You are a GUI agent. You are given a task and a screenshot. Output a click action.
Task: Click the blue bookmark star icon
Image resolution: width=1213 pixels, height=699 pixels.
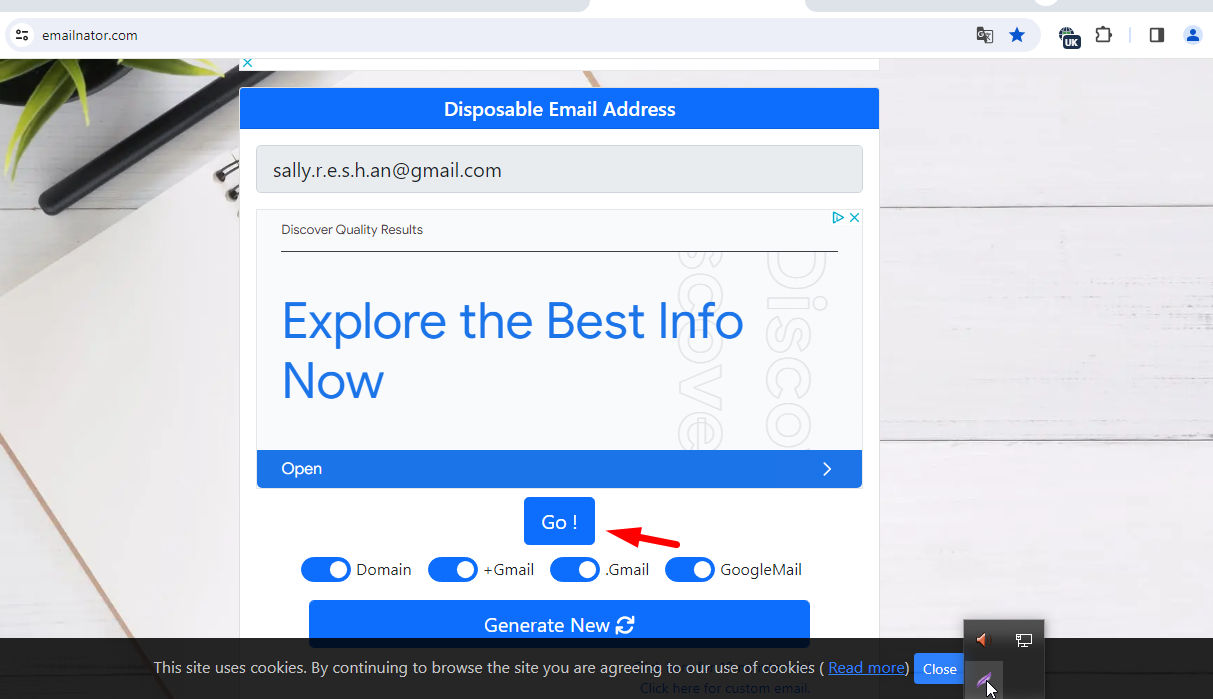pyautogui.click(x=1017, y=35)
